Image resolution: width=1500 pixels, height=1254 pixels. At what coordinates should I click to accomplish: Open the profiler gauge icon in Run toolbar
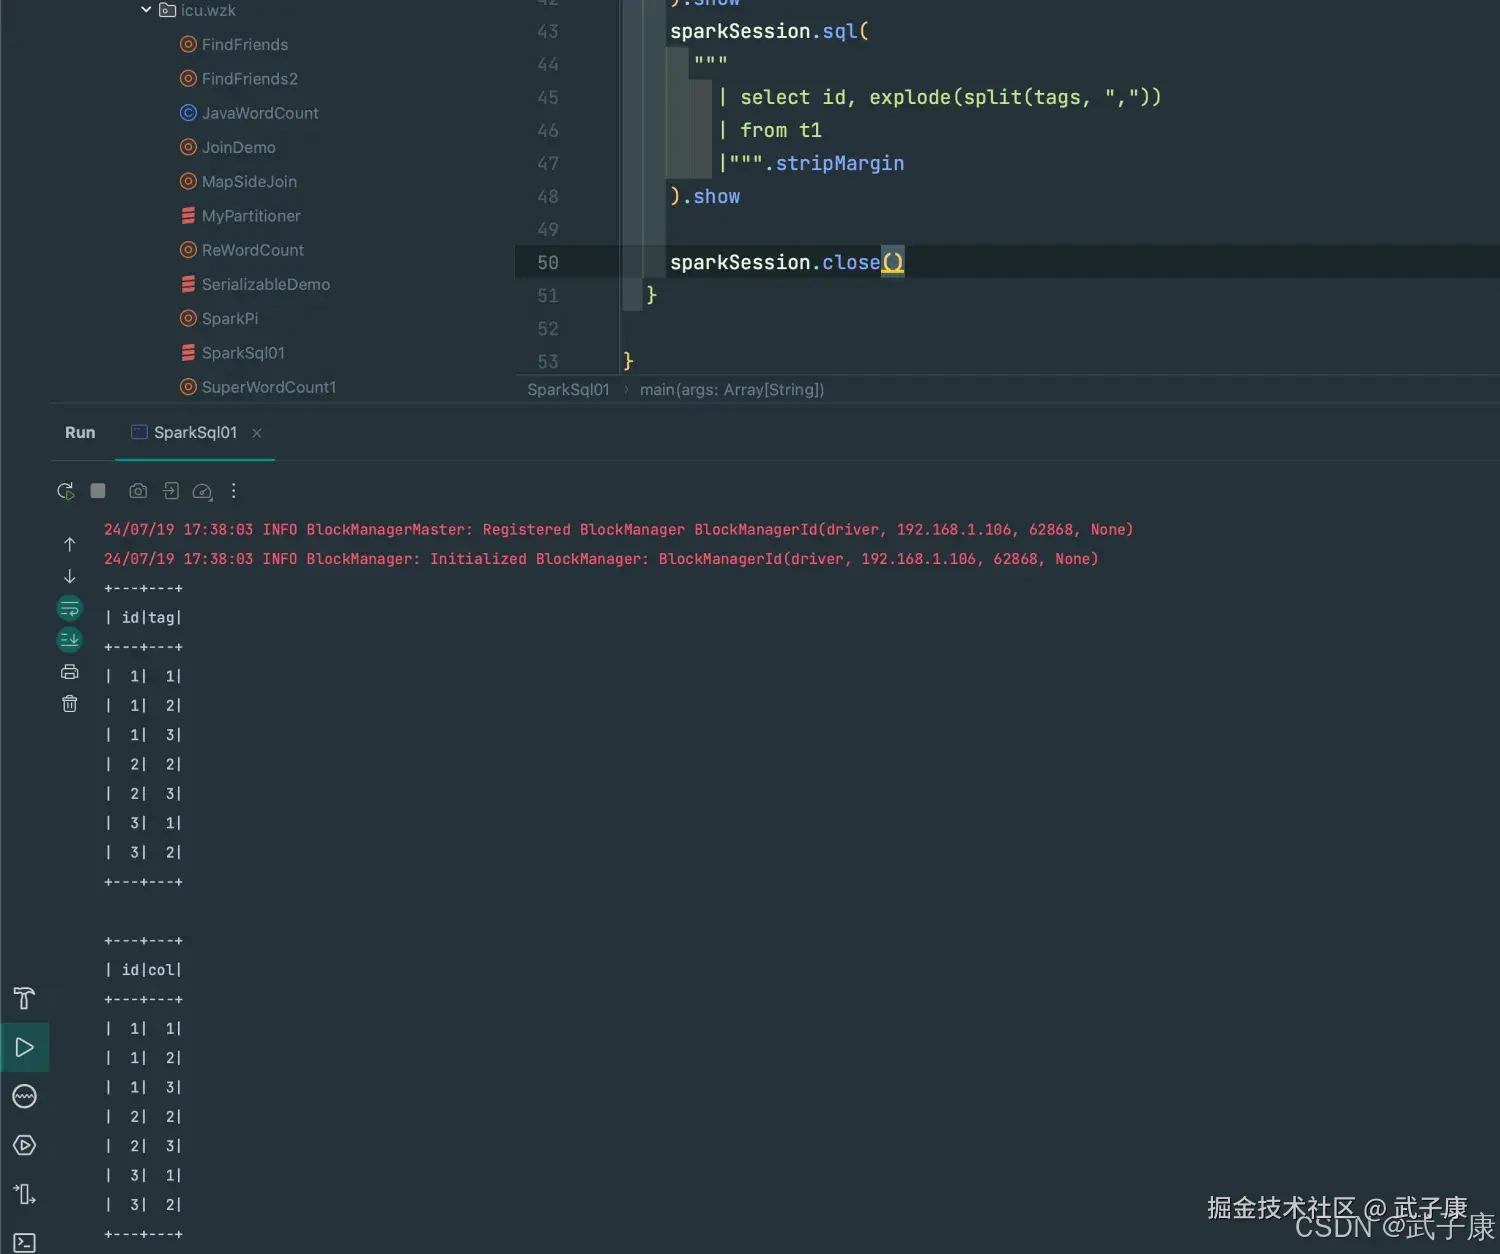[x=202, y=491]
